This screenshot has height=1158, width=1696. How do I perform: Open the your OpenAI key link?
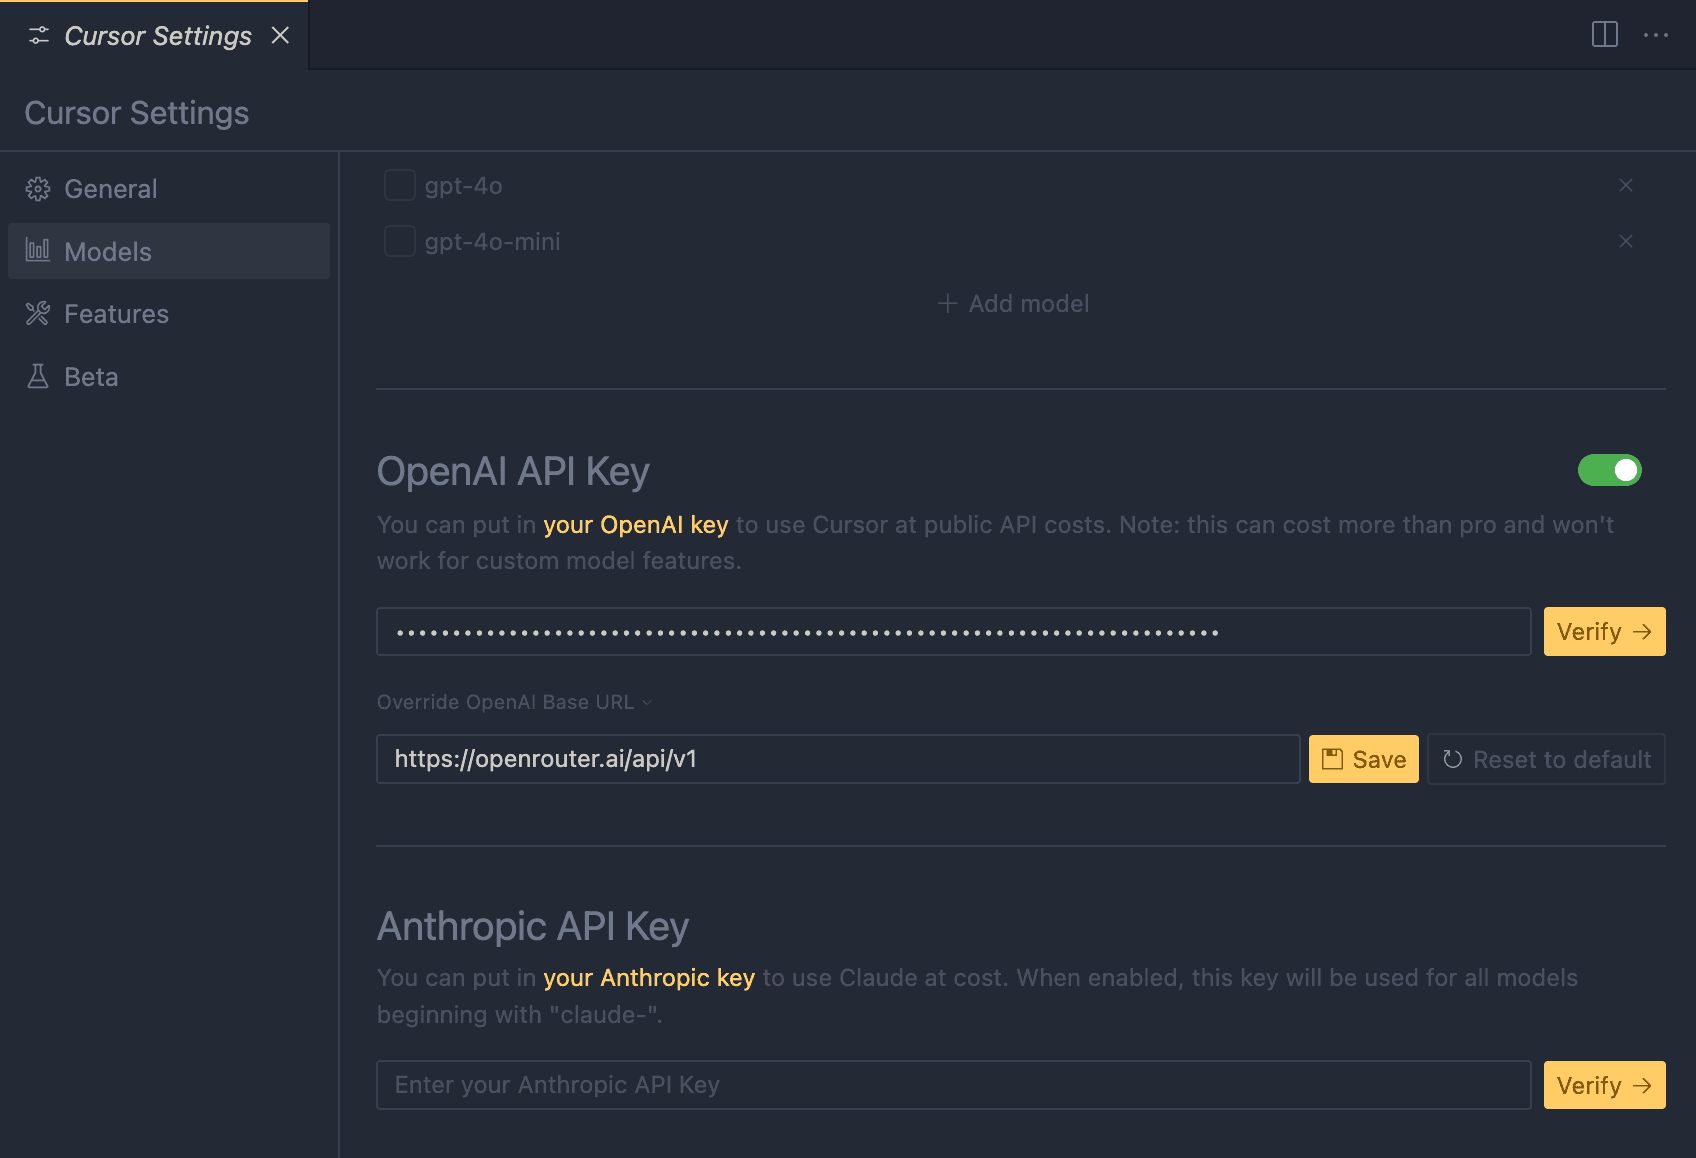point(635,524)
